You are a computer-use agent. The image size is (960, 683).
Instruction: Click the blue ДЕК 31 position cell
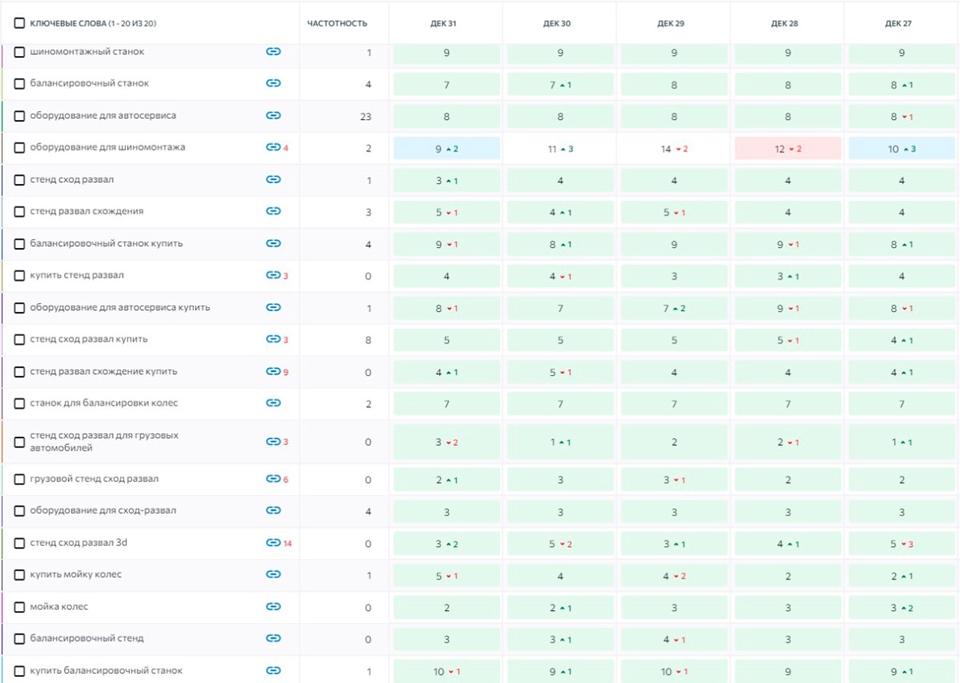point(446,148)
